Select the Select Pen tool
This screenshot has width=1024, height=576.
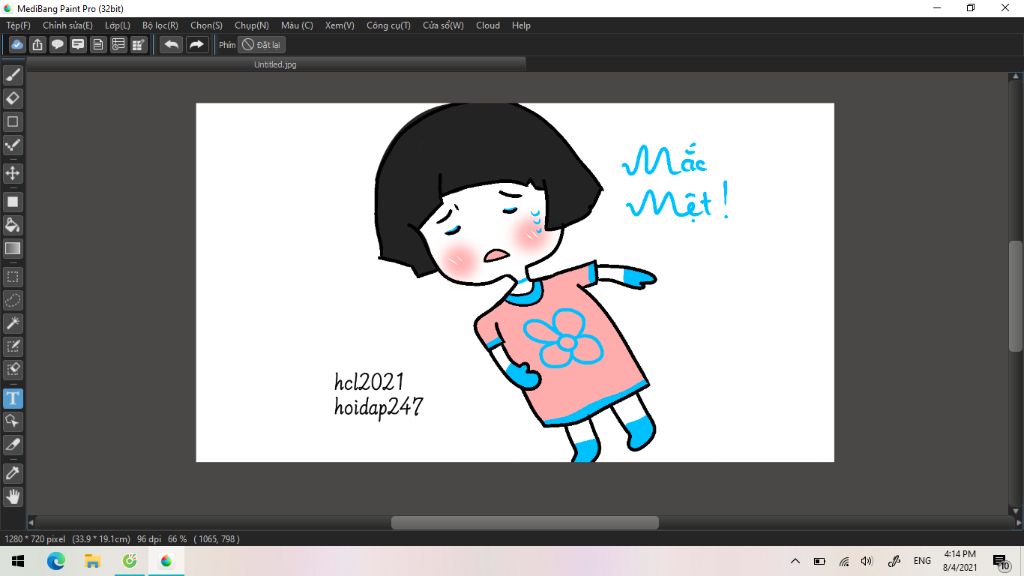(12, 346)
